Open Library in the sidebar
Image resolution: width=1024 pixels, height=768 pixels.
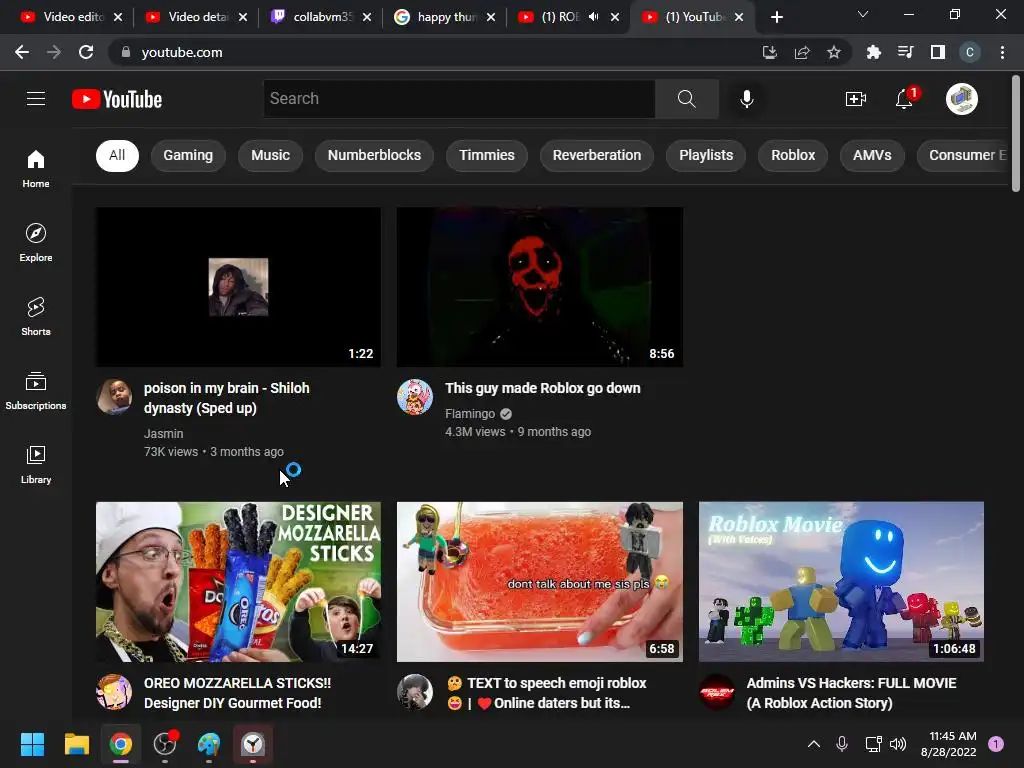click(x=36, y=464)
